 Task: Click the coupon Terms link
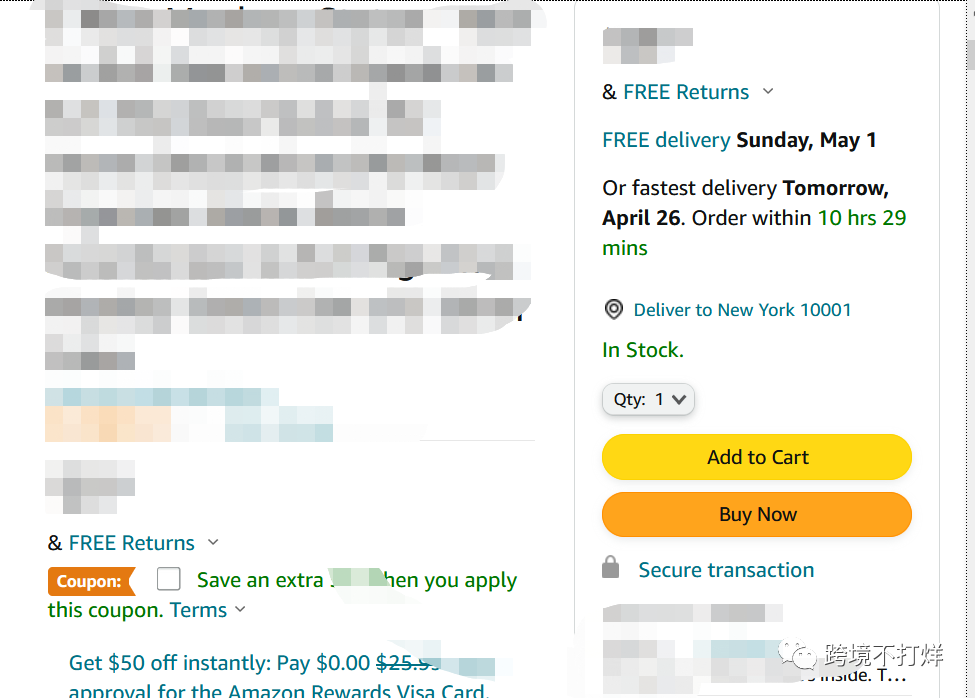coord(198,610)
